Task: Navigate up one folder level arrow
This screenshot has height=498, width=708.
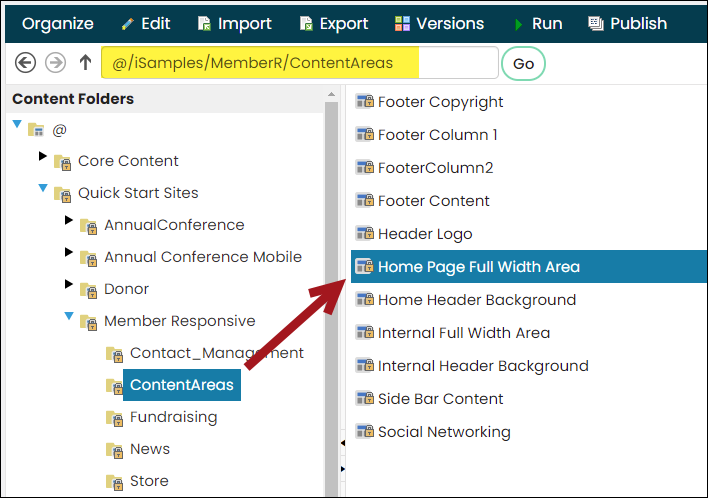Action: coord(85,62)
